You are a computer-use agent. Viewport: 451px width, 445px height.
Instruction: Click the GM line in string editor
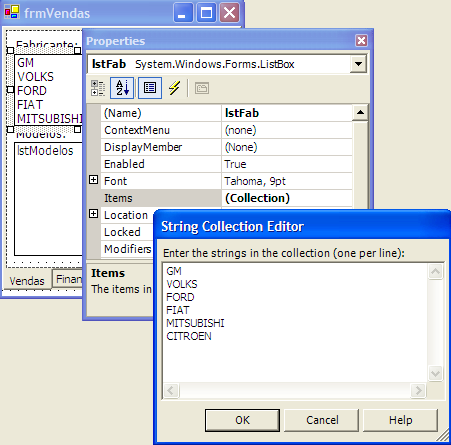coord(174,271)
